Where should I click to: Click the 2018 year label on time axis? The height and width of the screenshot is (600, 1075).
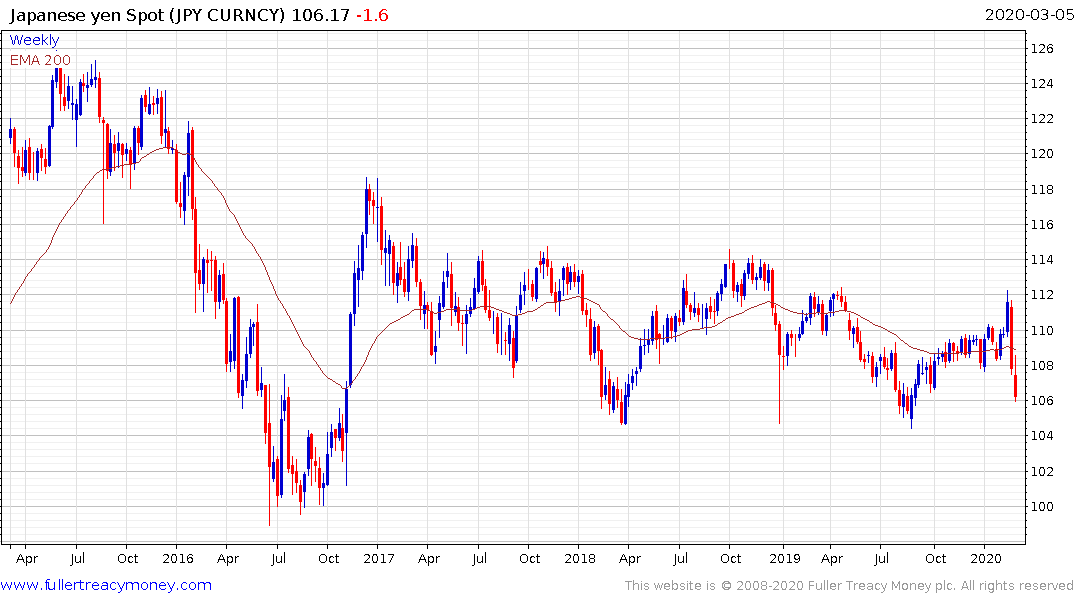[580, 559]
